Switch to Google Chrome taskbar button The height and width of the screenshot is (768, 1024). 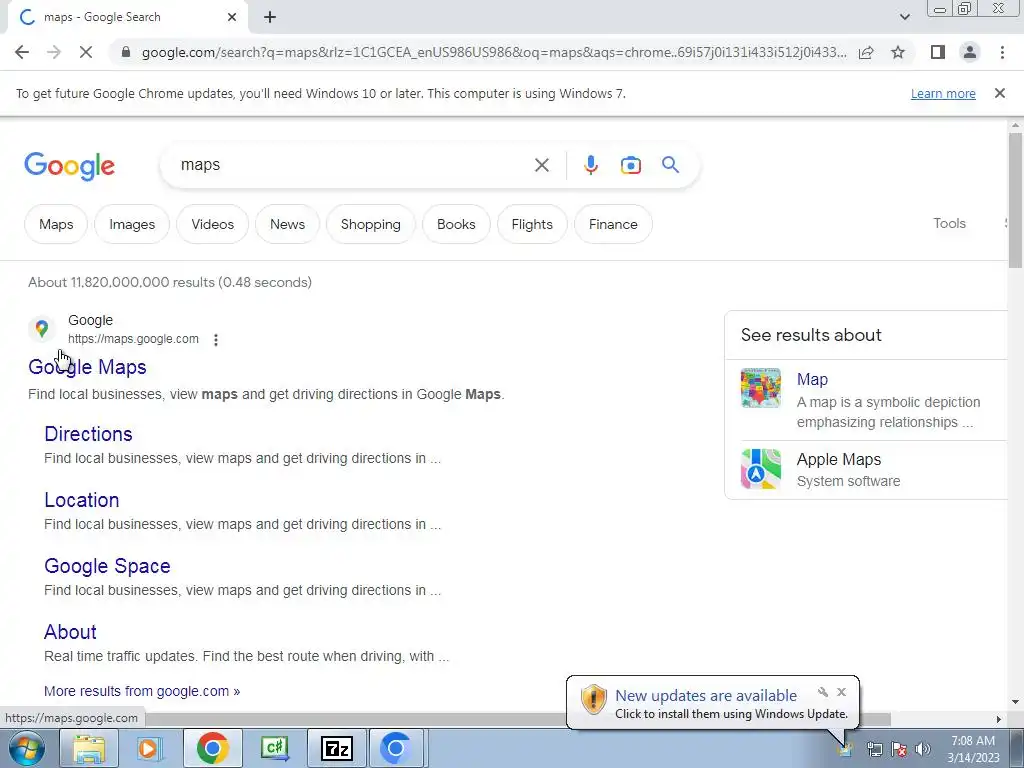pyautogui.click(x=212, y=748)
